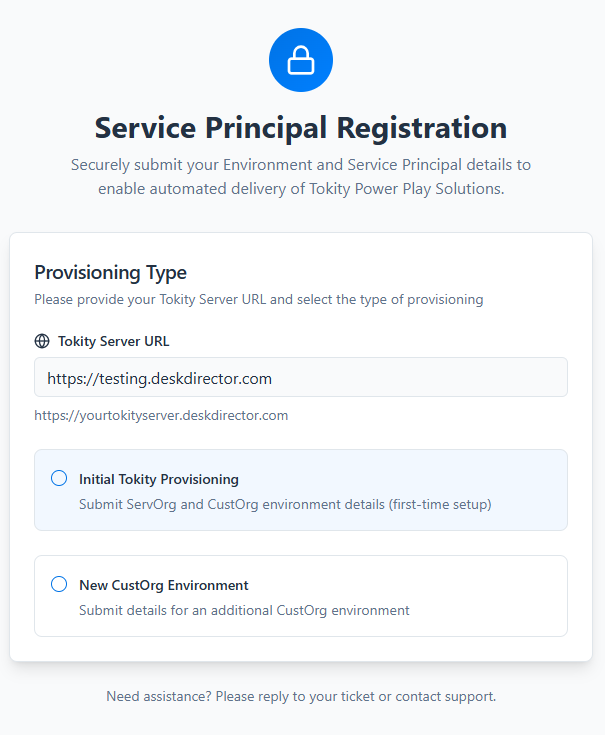
Task: Click the "Securely submit your Environment" subtitle line
Action: [301, 164]
